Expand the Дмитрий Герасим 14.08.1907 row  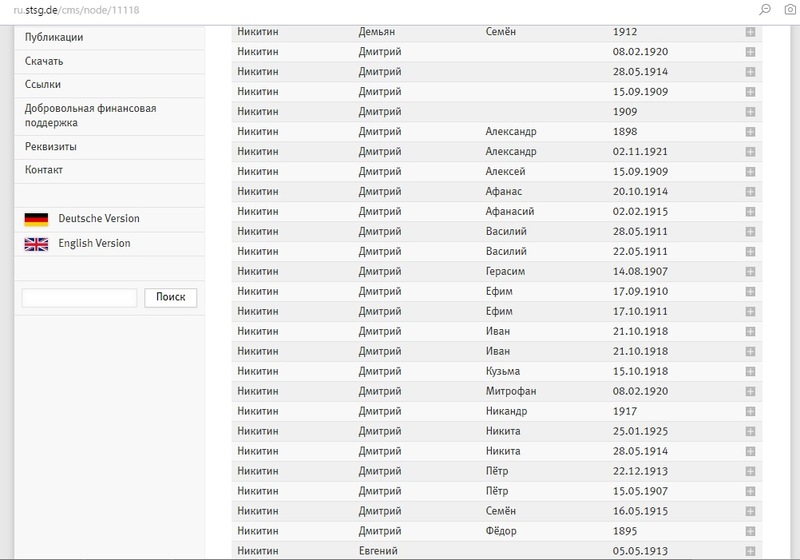[750, 272]
